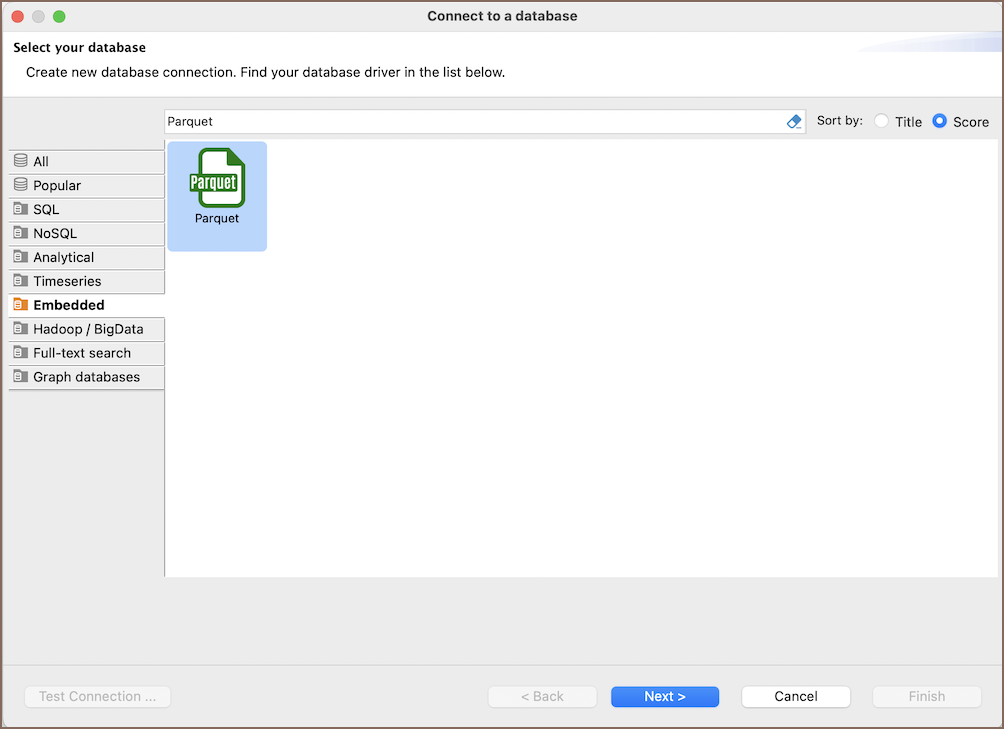Viewport: 1004px width, 729px height.
Task: Close the Connect to a database dialog
Action: point(18,16)
